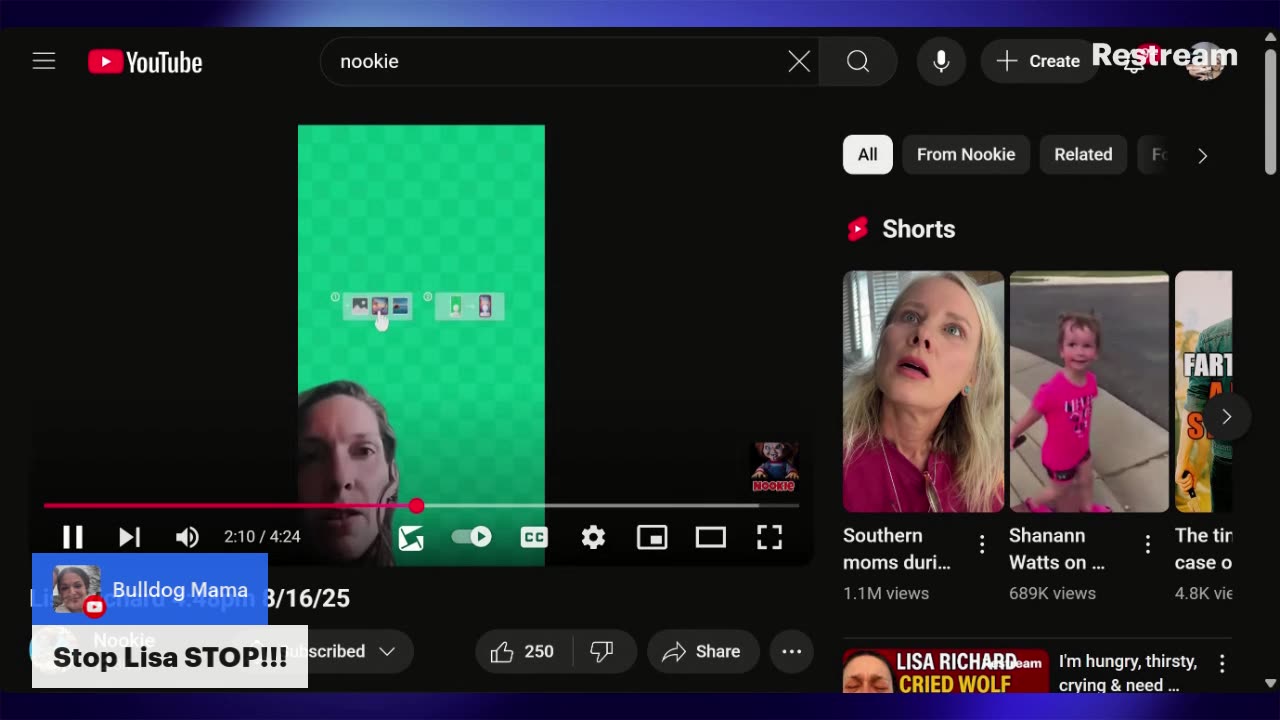This screenshot has height=720, width=1280.
Task: Click the 689K views text
Action: [1053, 594]
